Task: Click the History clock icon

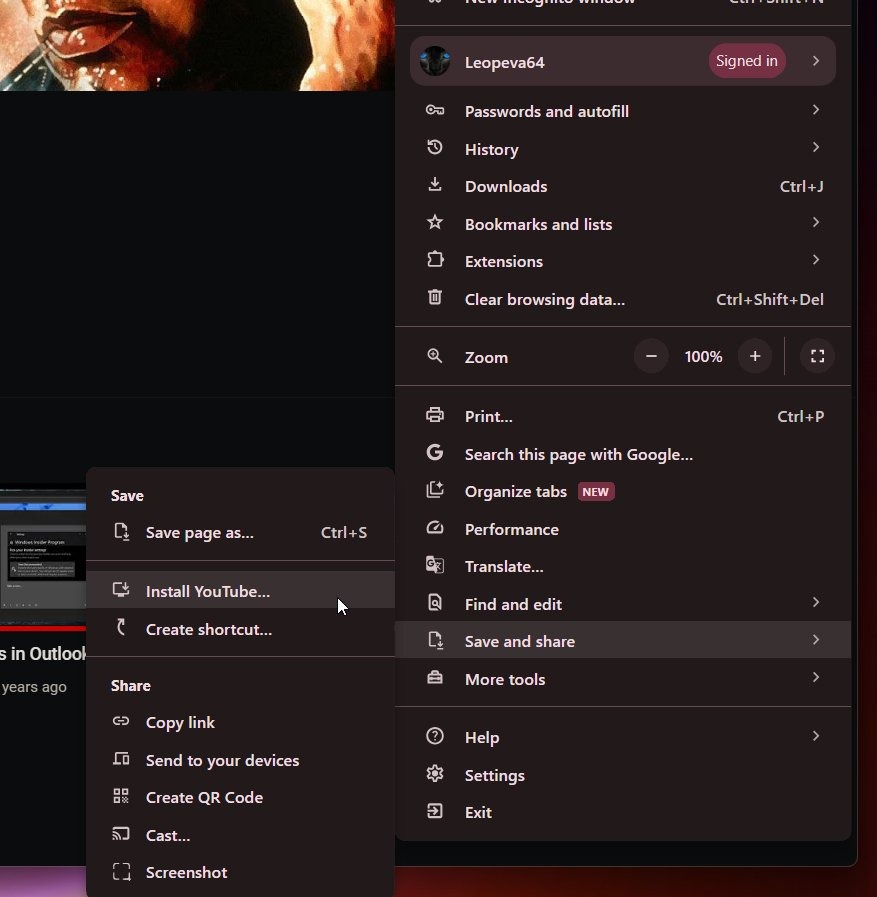Action: [x=435, y=148]
